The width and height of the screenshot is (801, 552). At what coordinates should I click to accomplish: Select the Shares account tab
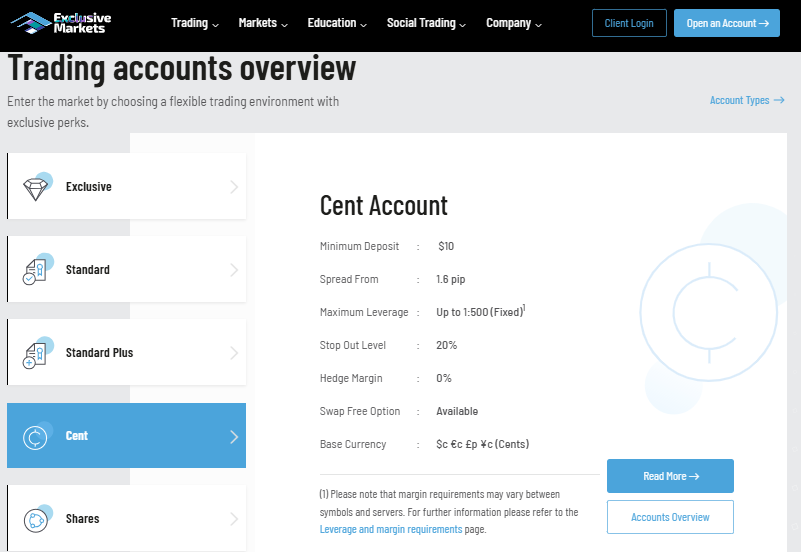pos(127,518)
